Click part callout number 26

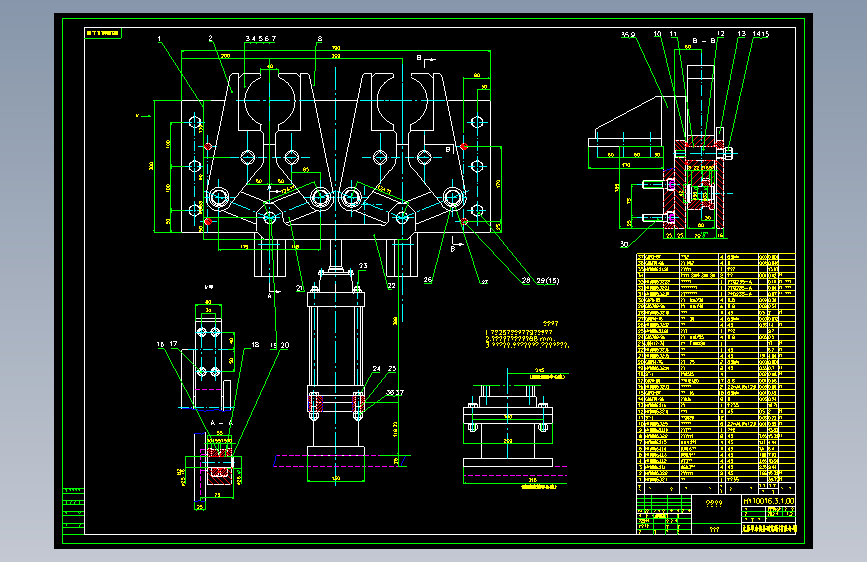pyautogui.click(x=427, y=280)
